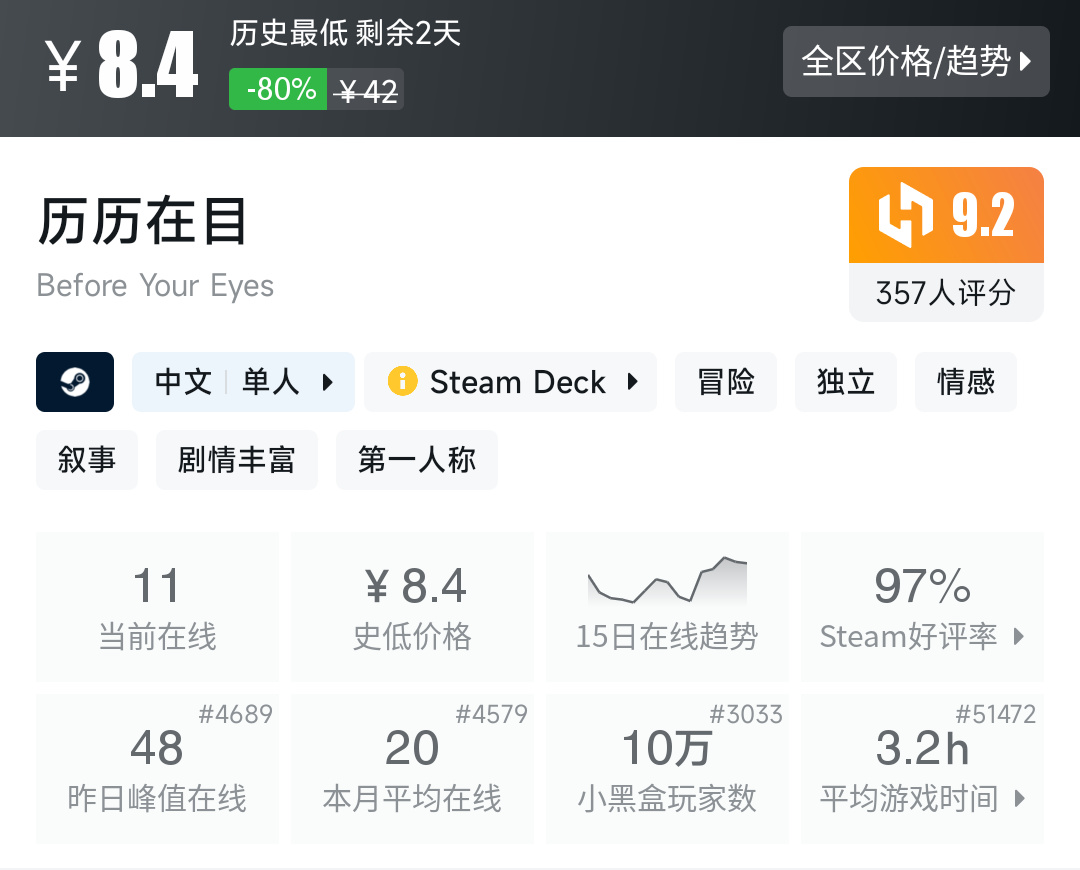Open the 15日在线趋势 trend chart
The image size is (1080, 870).
[x=667, y=606]
